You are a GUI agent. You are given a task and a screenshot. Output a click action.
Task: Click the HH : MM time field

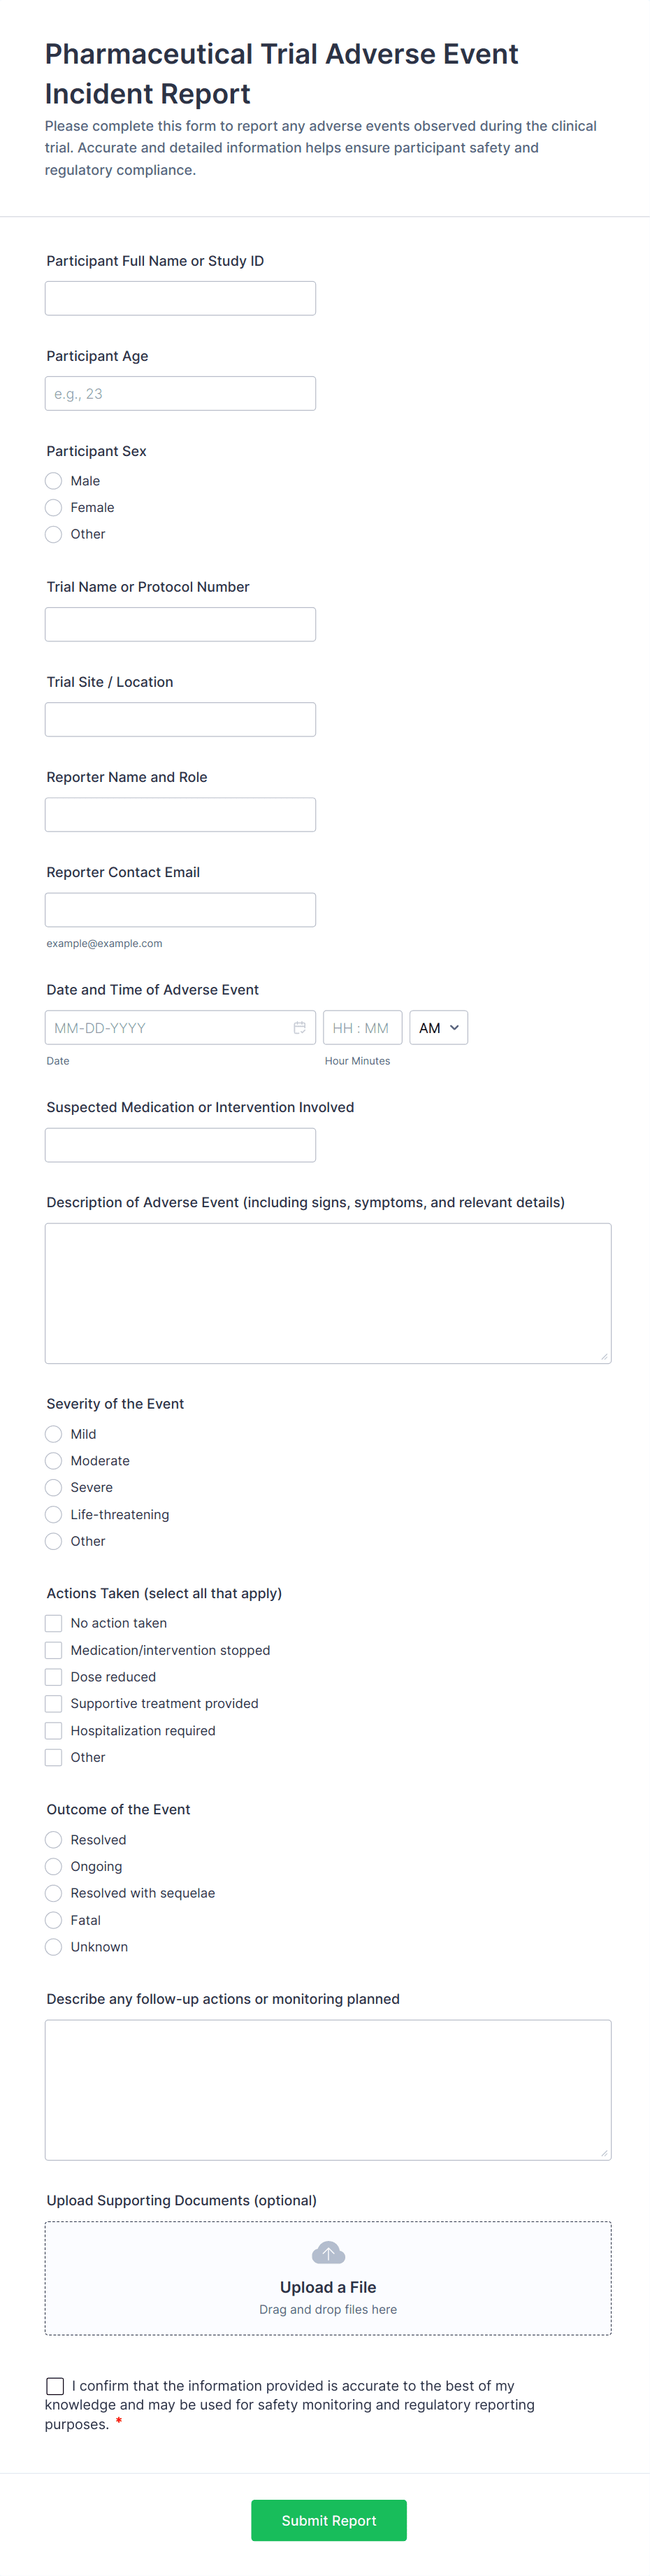point(362,1027)
